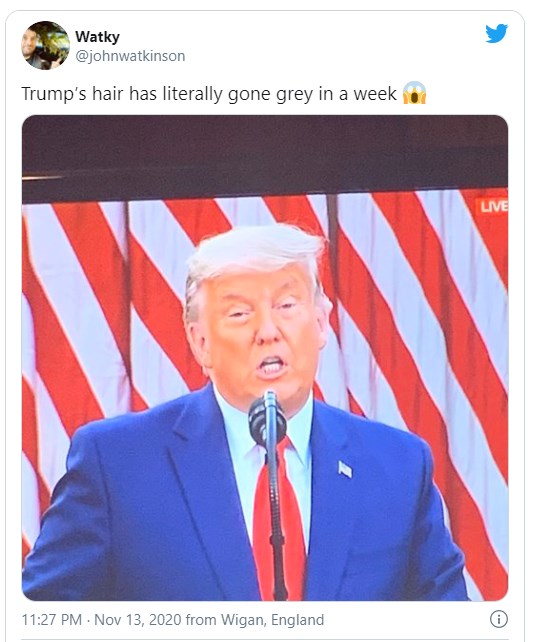
Task: Open the Watky display name link
Action: tap(97, 37)
